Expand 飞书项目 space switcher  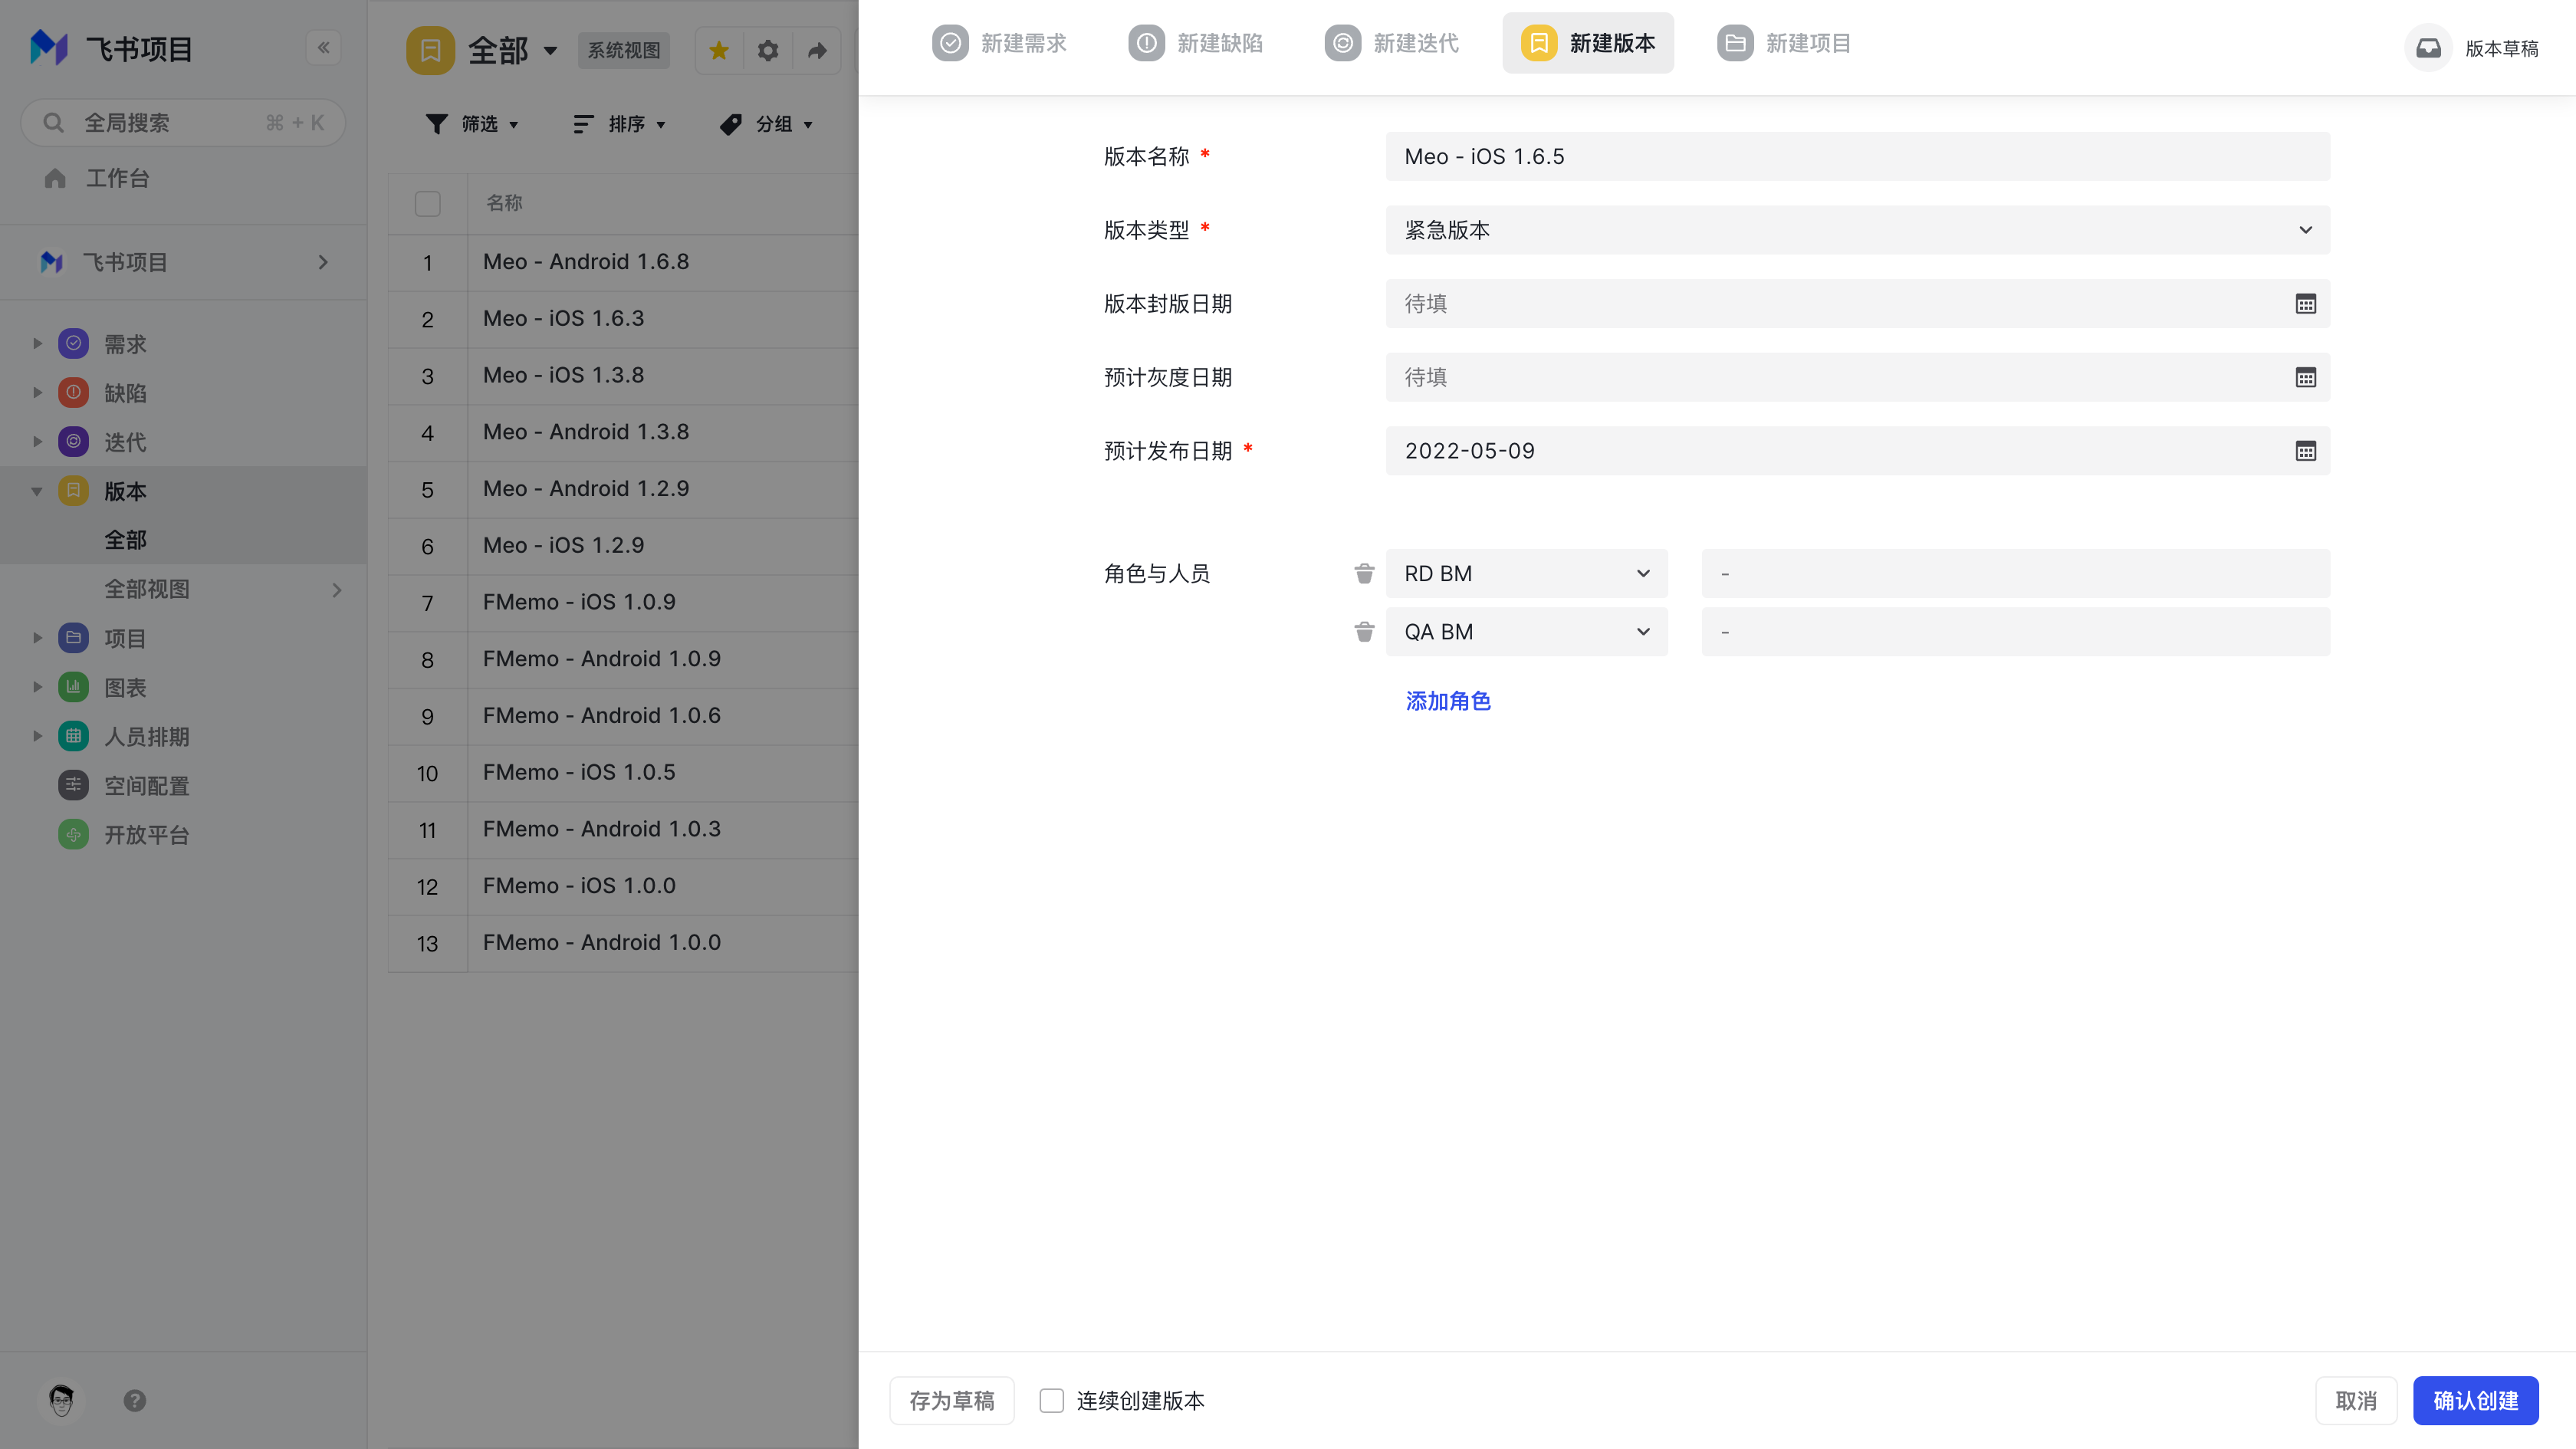(x=322, y=262)
